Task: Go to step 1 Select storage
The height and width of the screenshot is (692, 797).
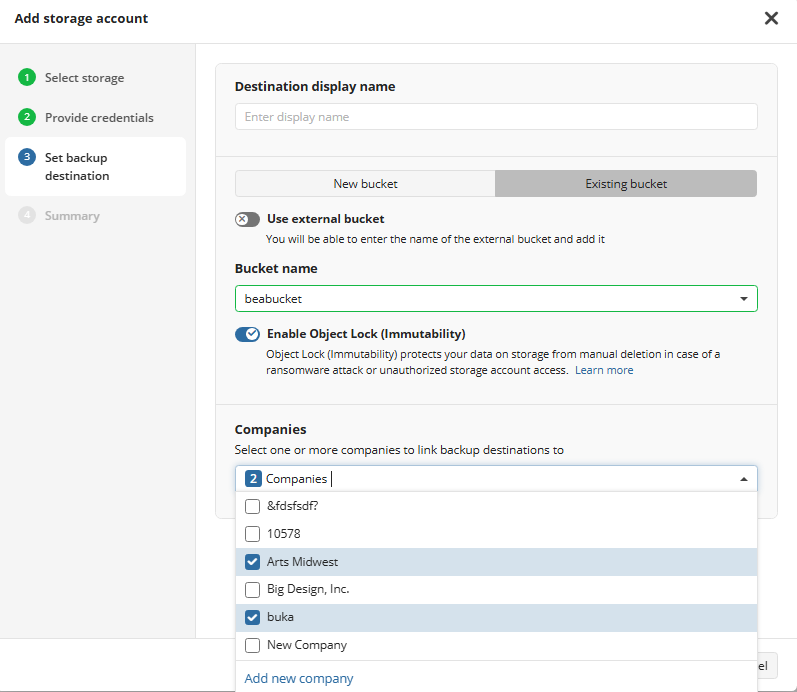Action: [x=84, y=78]
